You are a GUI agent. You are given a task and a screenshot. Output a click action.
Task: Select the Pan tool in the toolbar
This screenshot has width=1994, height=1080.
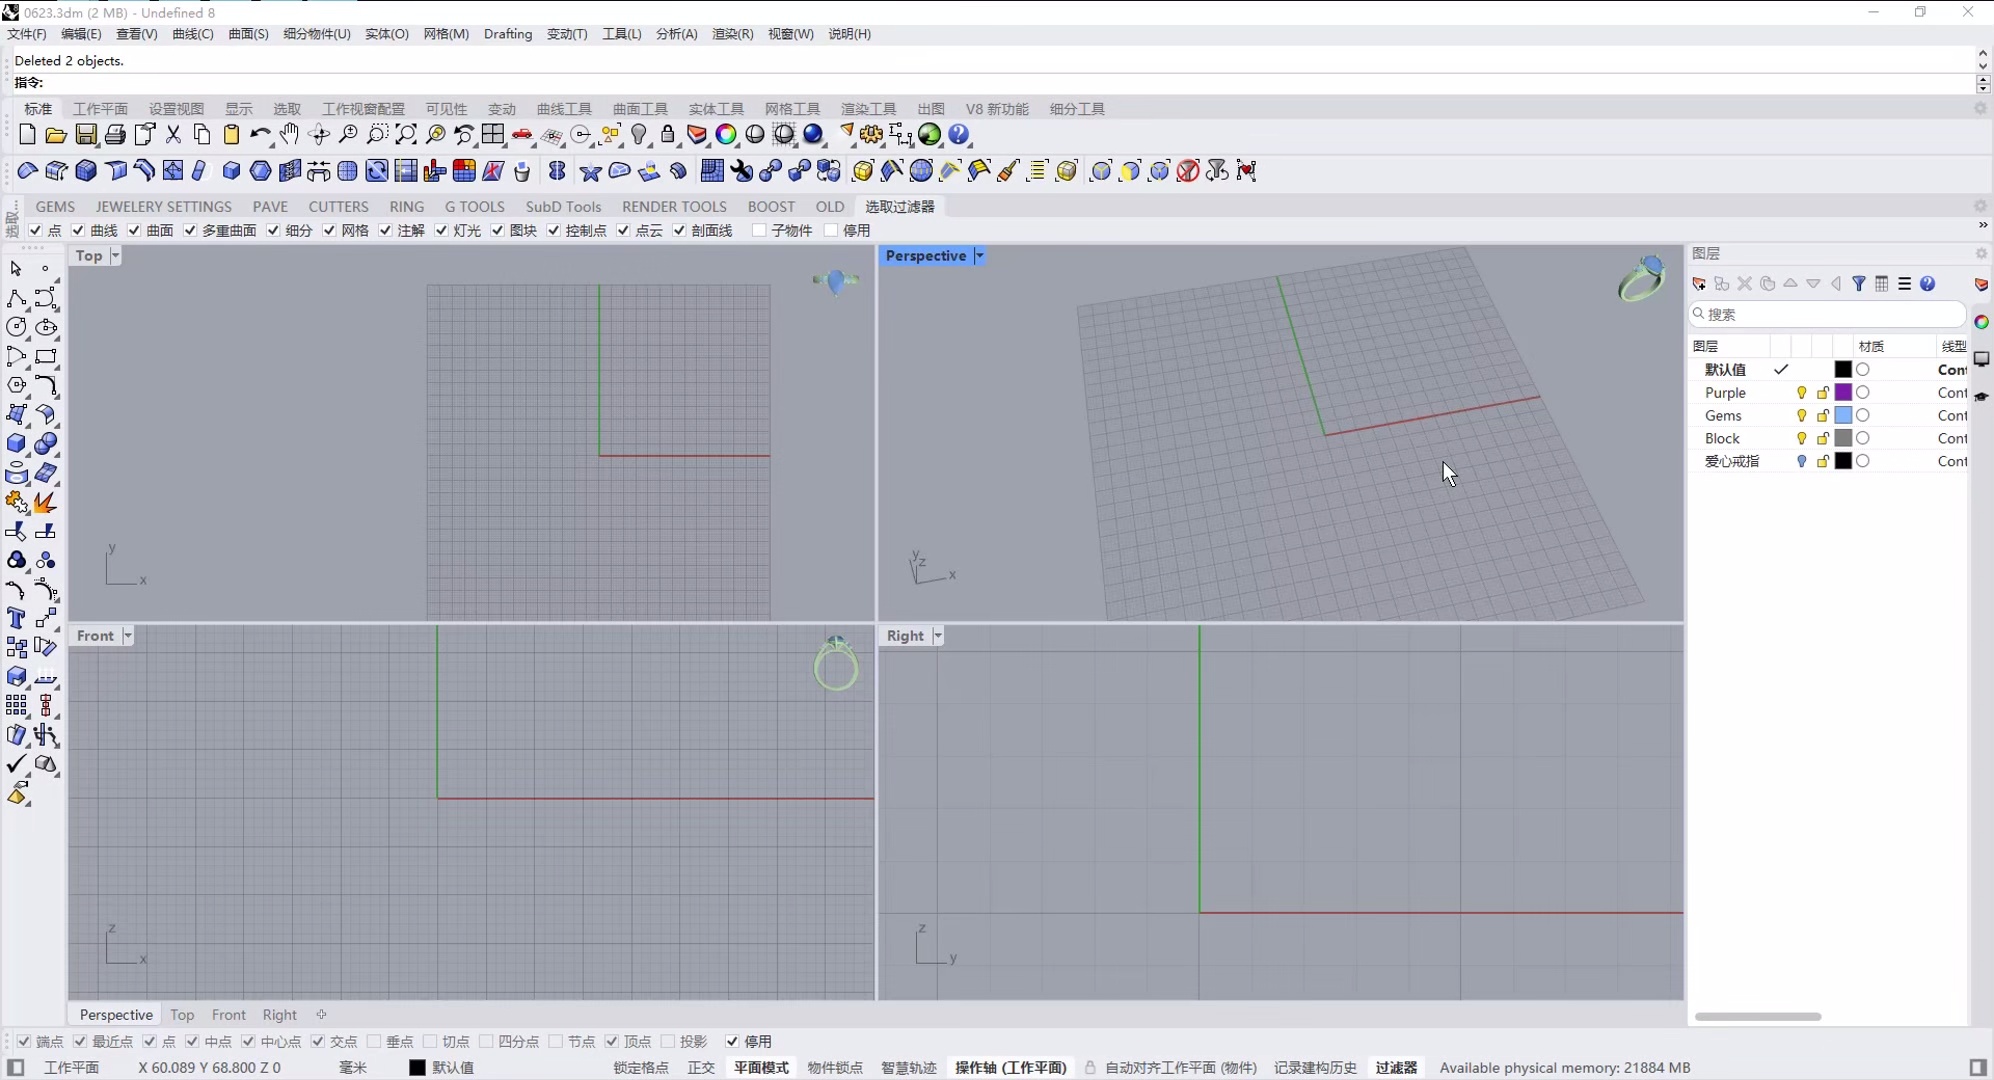pyautogui.click(x=290, y=134)
